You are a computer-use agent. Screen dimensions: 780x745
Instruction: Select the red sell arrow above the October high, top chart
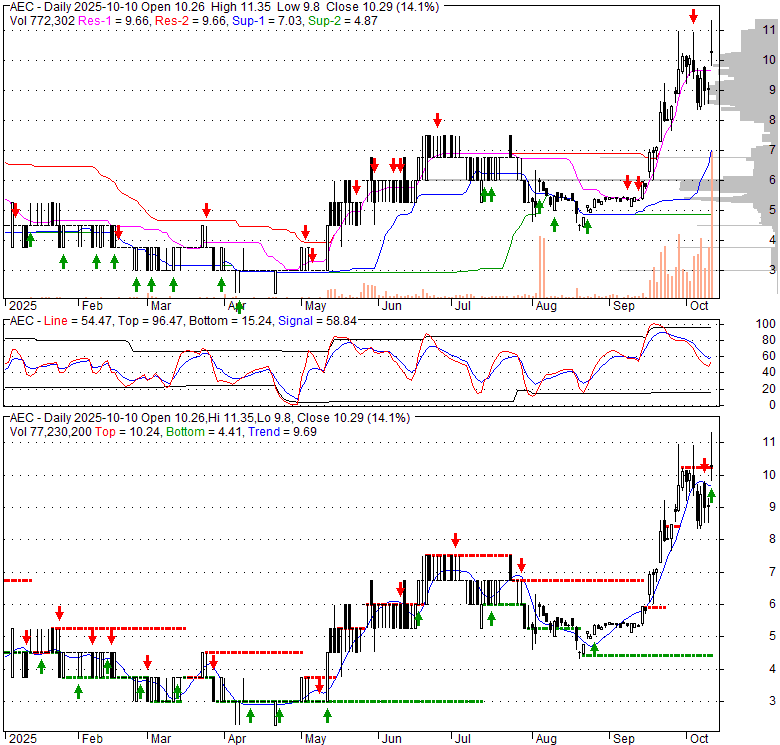[x=693, y=16]
